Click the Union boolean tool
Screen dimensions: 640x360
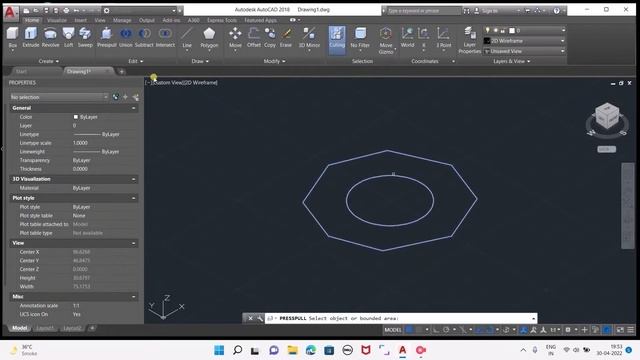[x=126, y=37]
